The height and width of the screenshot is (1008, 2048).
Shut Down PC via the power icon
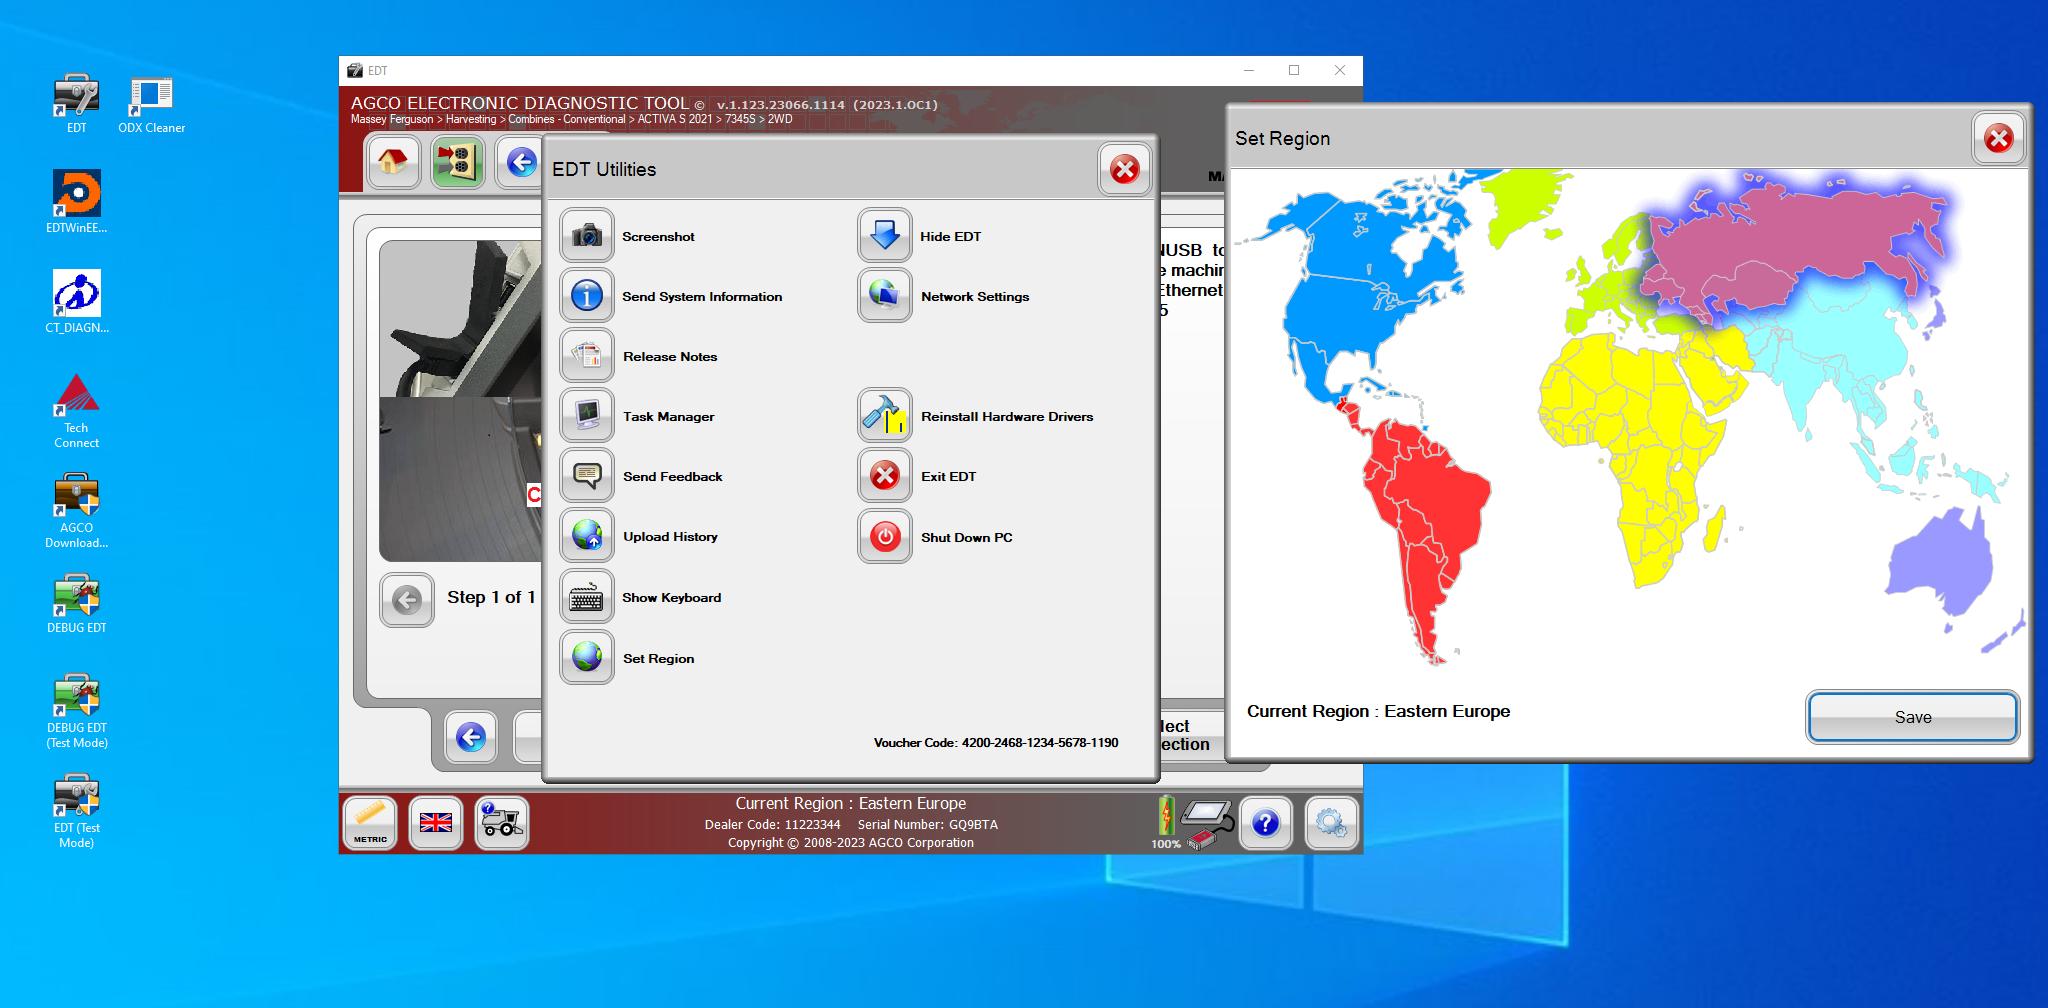click(884, 537)
